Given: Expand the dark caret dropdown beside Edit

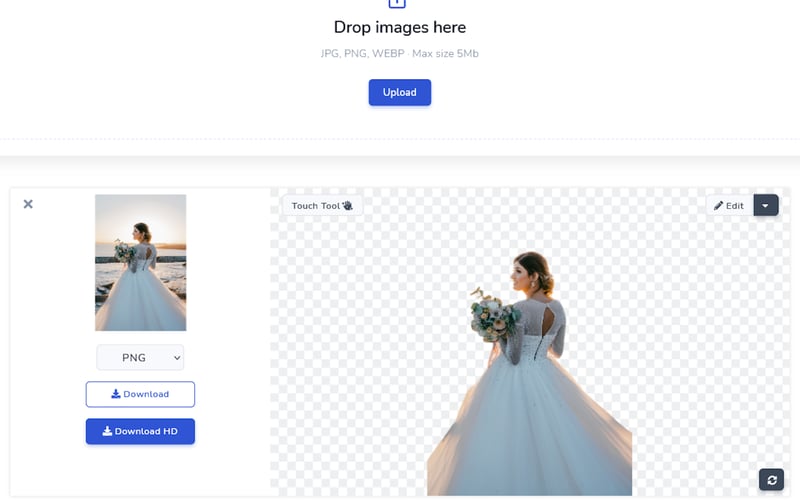Looking at the screenshot, I should click(x=766, y=206).
